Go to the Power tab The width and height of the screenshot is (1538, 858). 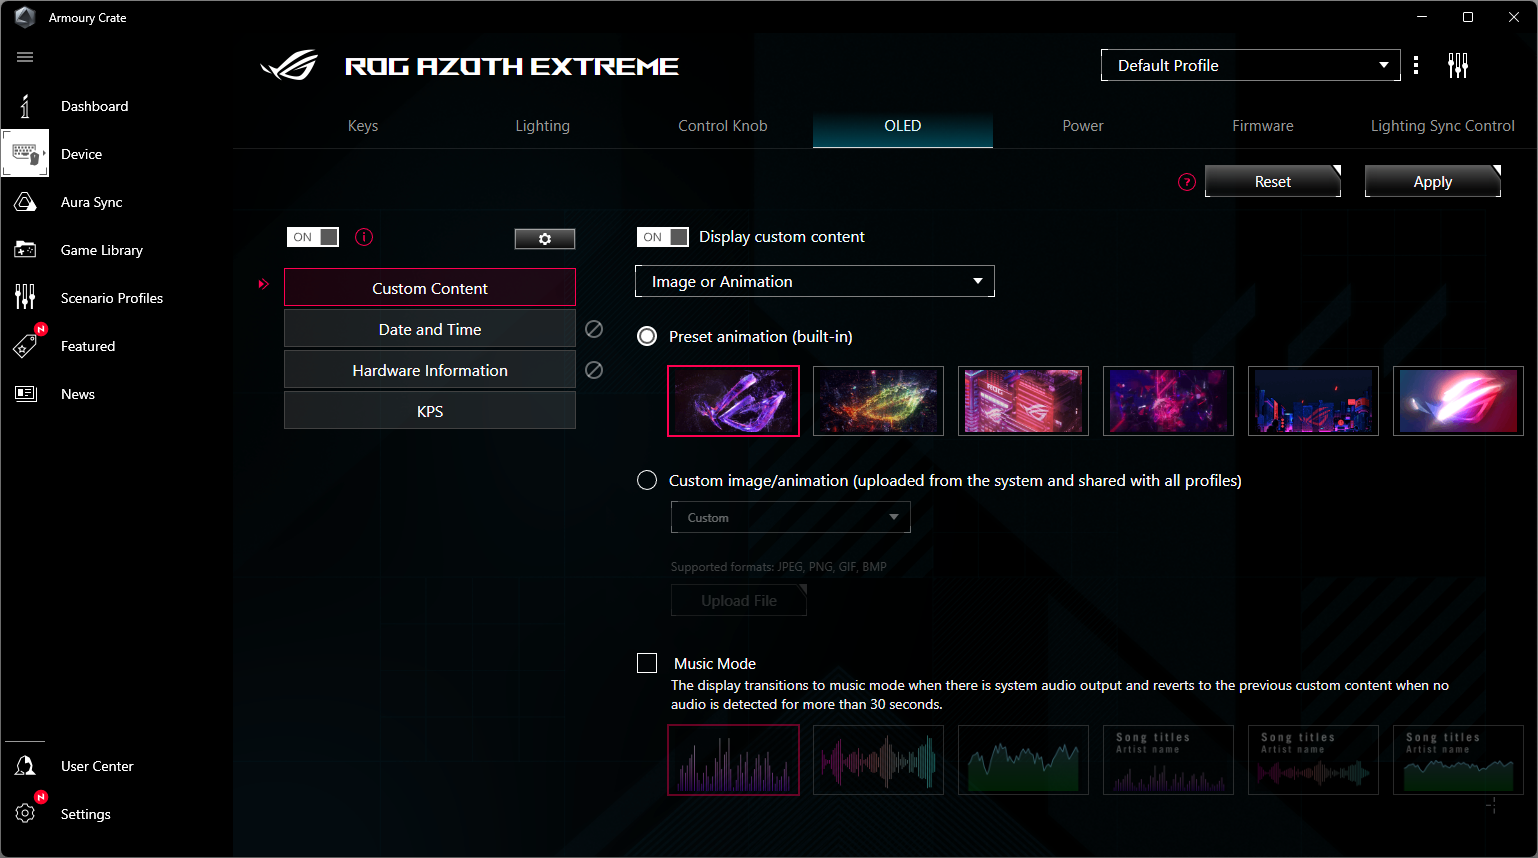coord(1083,126)
